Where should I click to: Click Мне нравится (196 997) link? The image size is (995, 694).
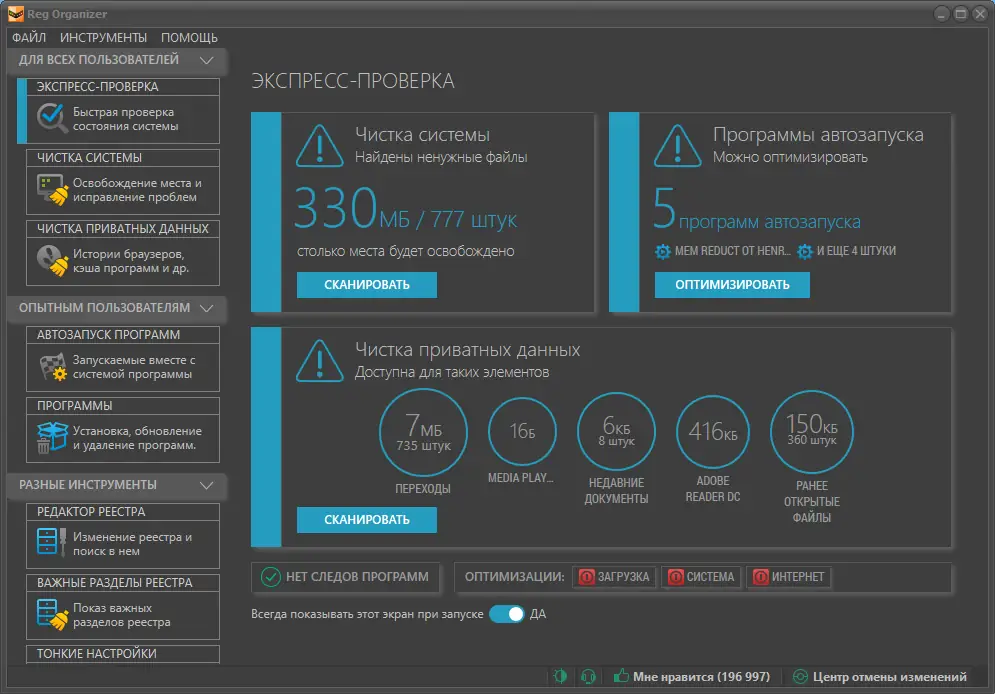(701, 677)
